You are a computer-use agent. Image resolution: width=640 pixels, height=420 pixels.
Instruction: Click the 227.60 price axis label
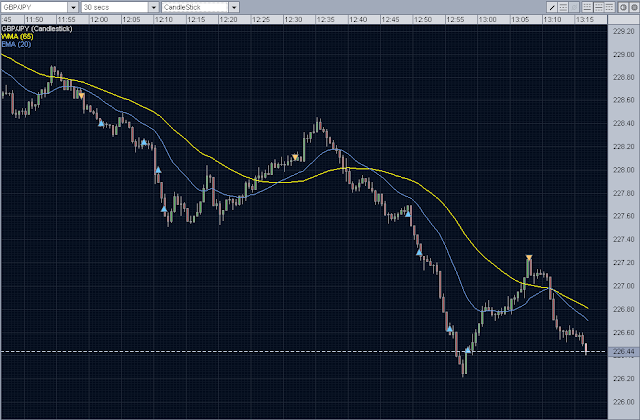point(624,216)
